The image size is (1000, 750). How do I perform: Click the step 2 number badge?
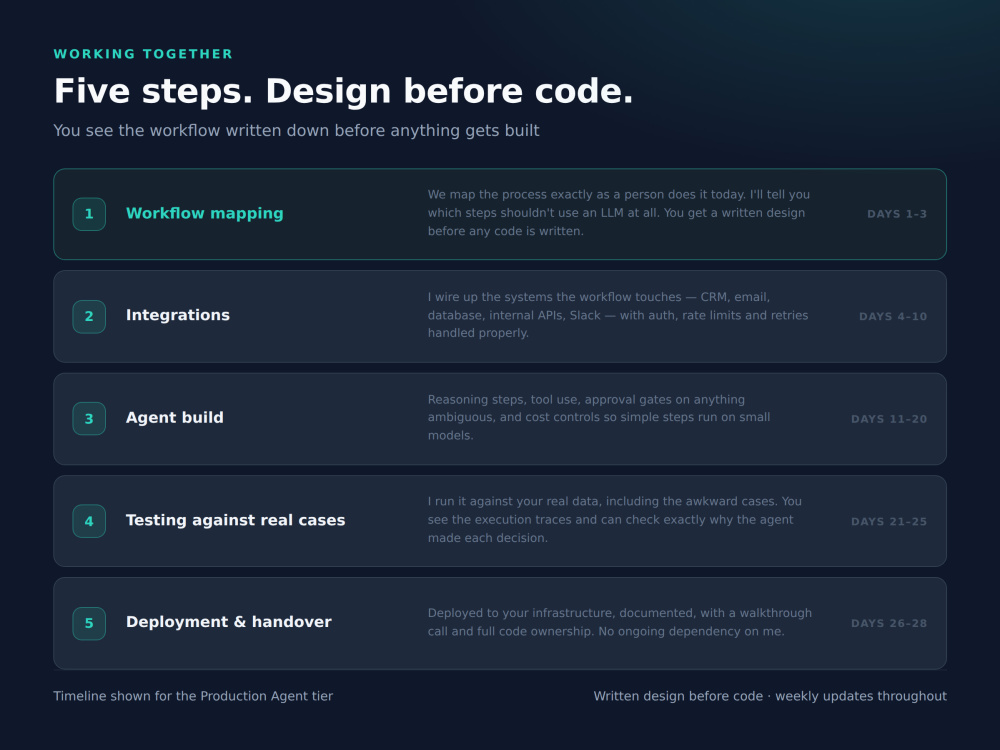coord(89,317)
